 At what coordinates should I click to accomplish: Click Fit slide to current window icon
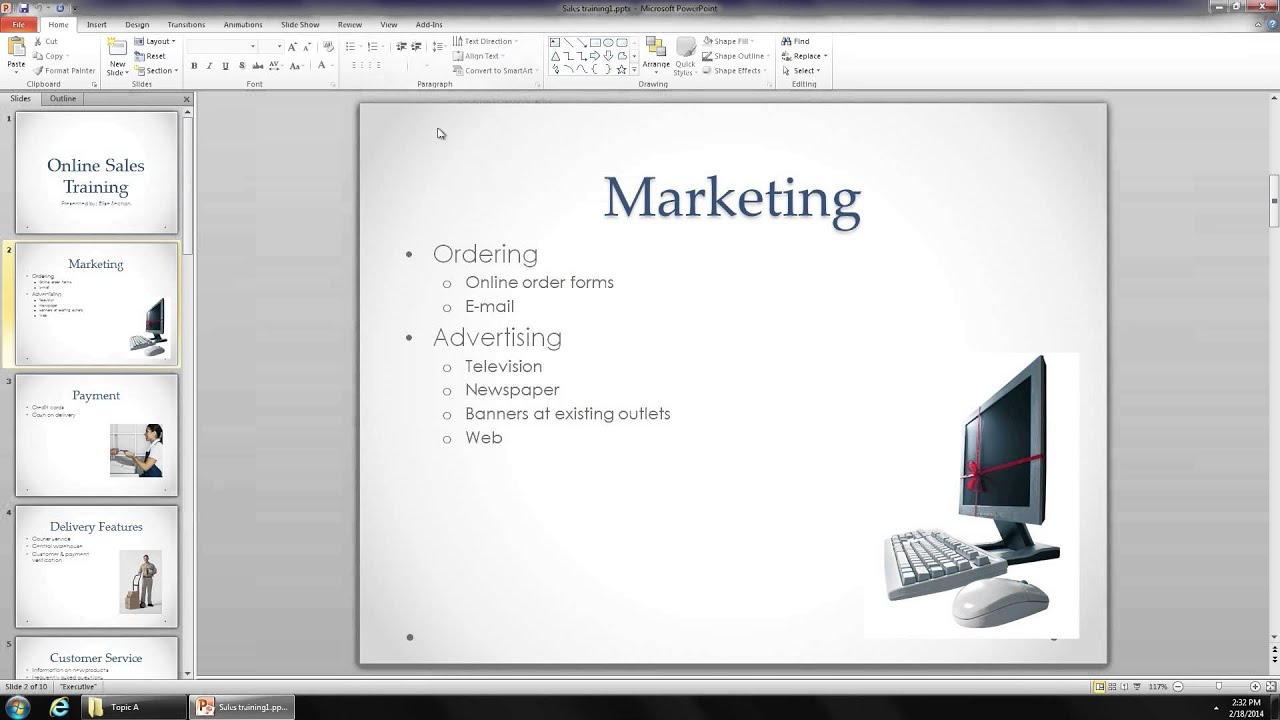(1272, 687)
